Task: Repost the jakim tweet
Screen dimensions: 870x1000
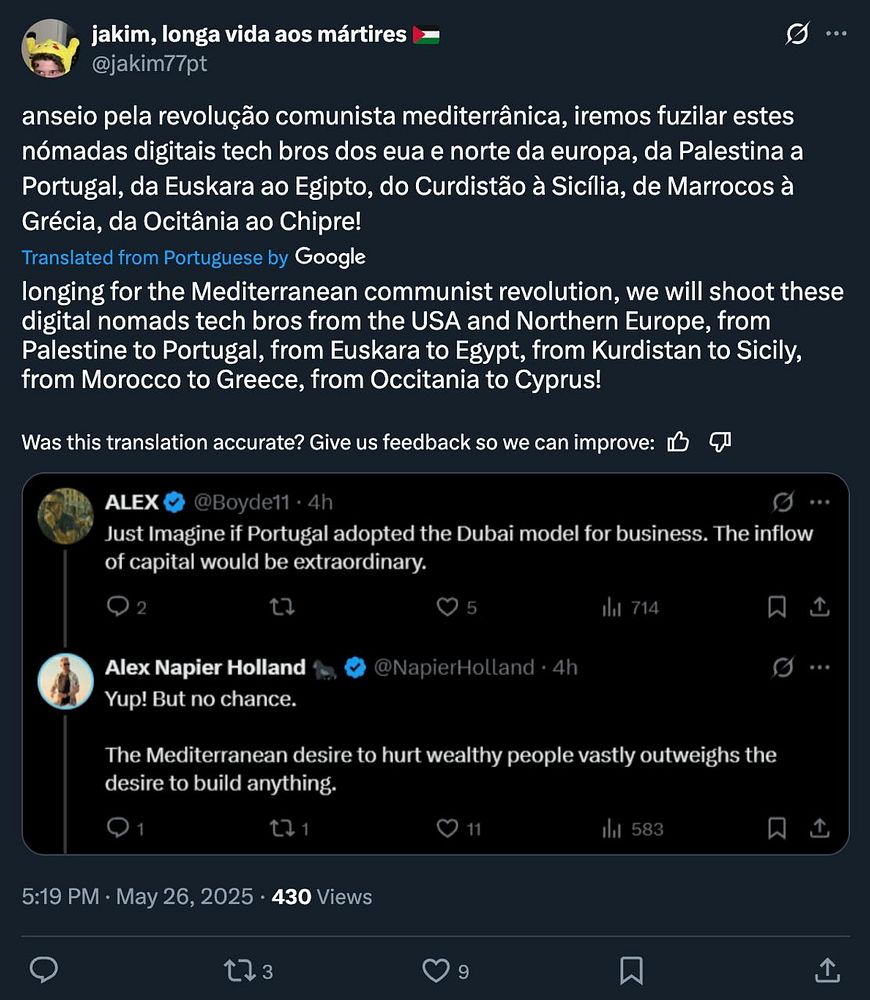Action: [238, 969]
